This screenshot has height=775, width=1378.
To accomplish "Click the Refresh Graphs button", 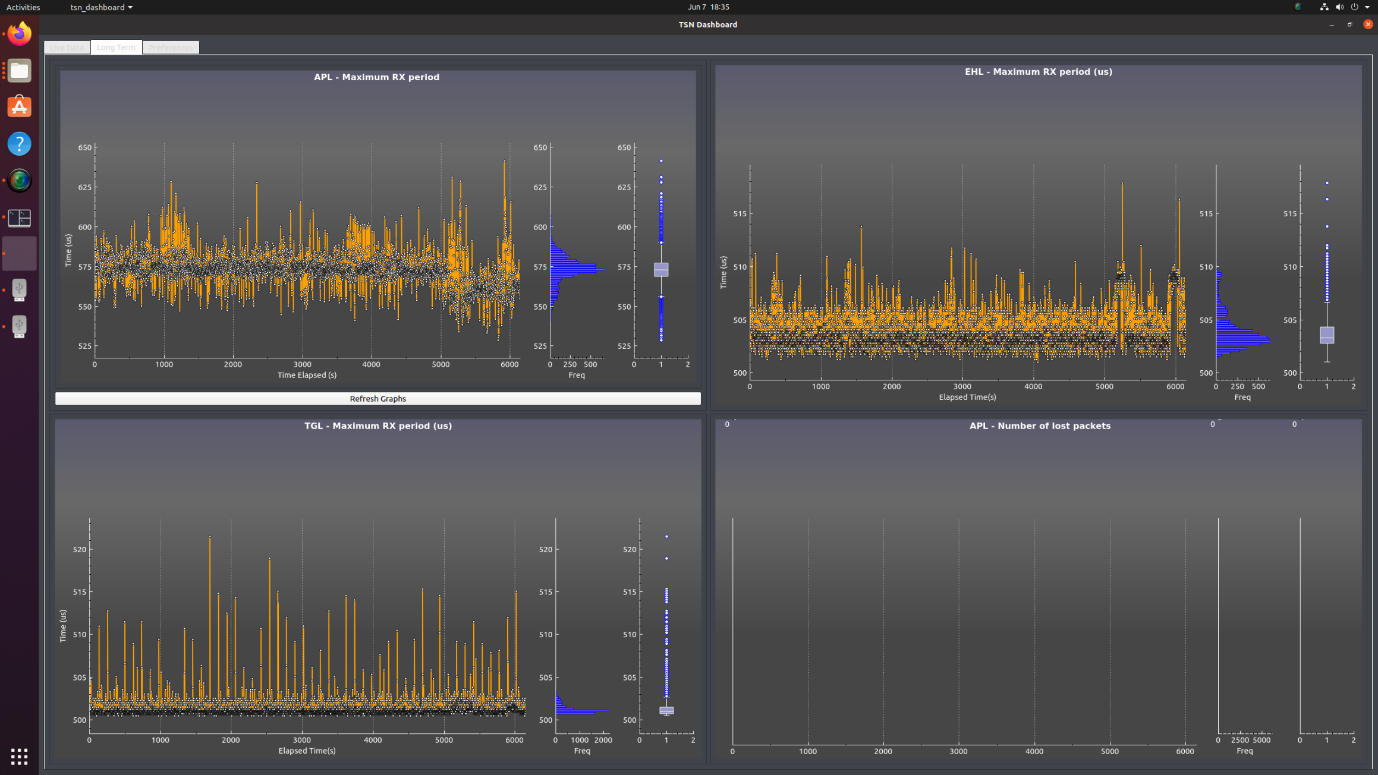I will click(x=378, y=398).
